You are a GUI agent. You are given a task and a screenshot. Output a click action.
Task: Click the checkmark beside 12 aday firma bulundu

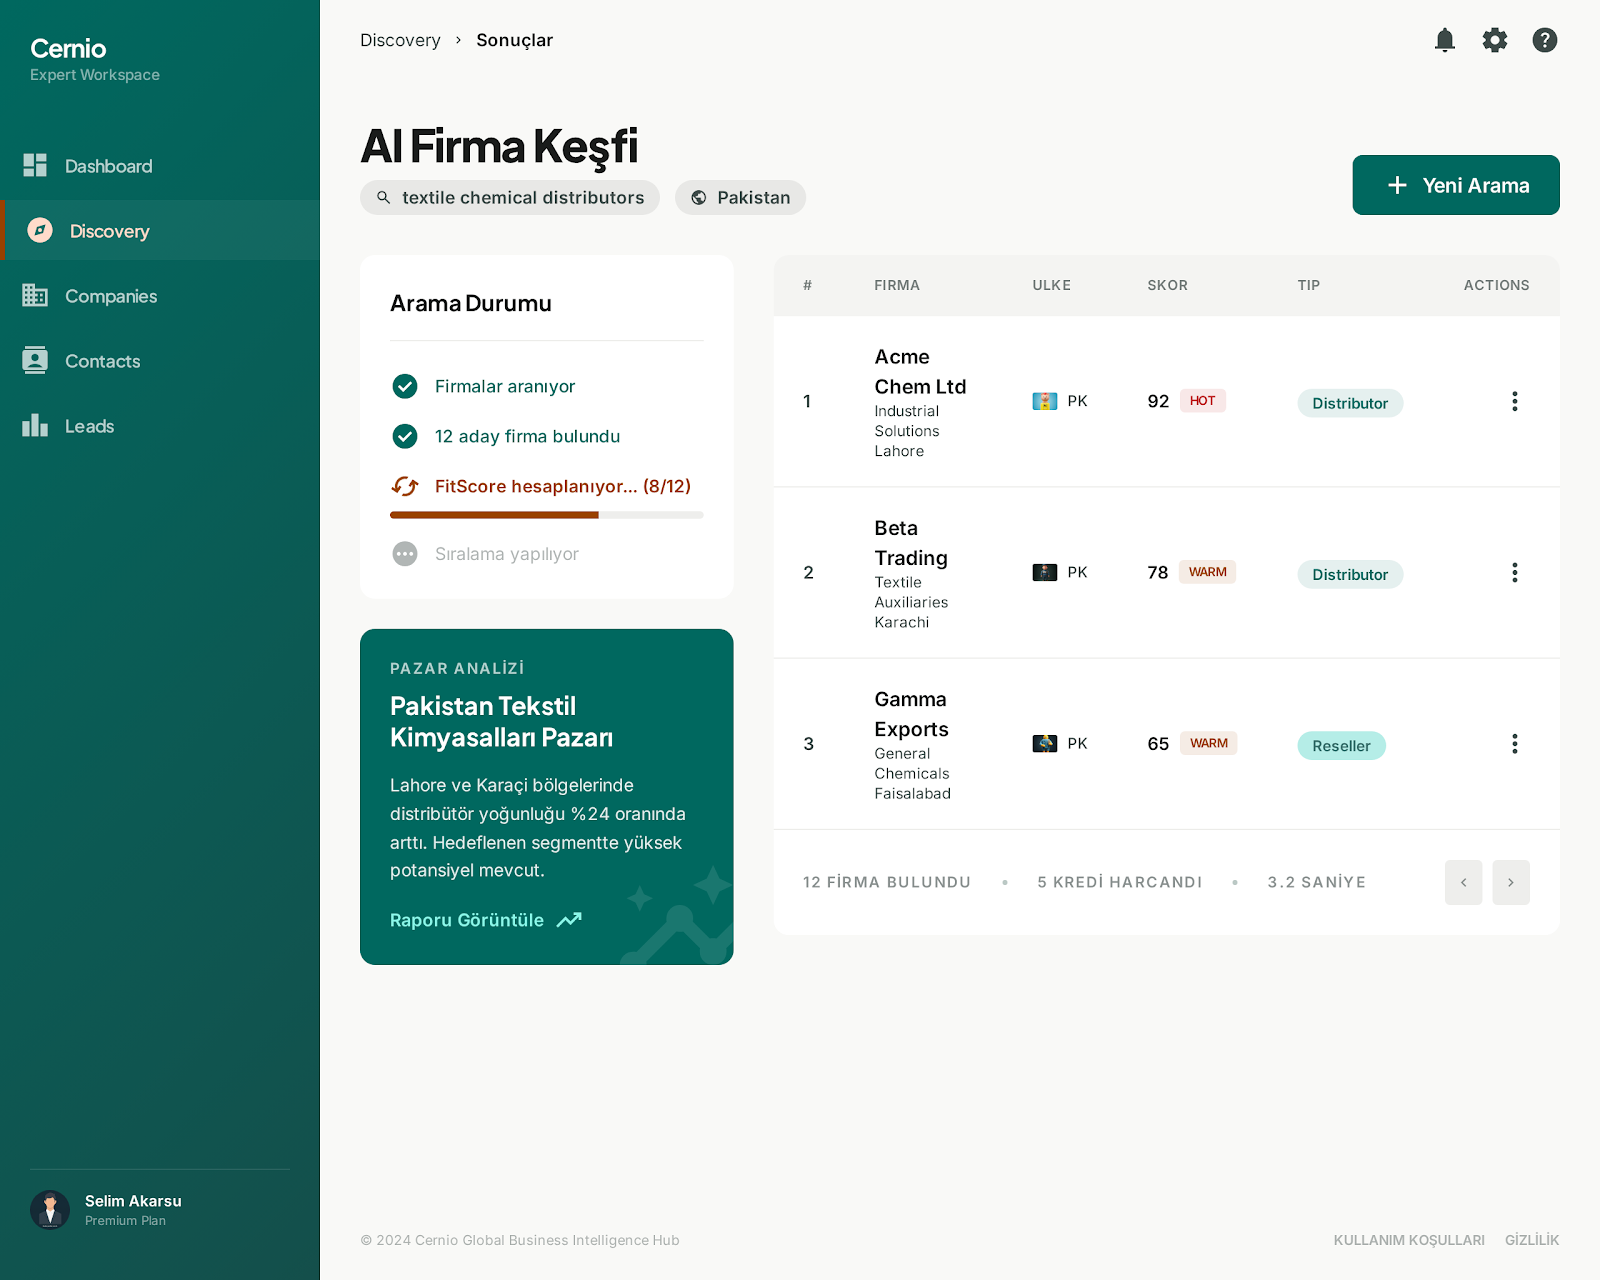(404, 436)
